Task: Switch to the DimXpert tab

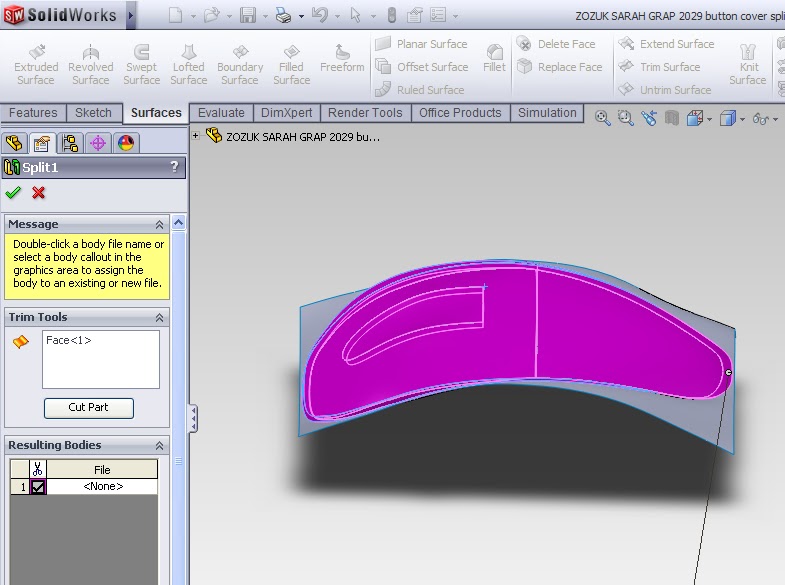Action: 286,113
